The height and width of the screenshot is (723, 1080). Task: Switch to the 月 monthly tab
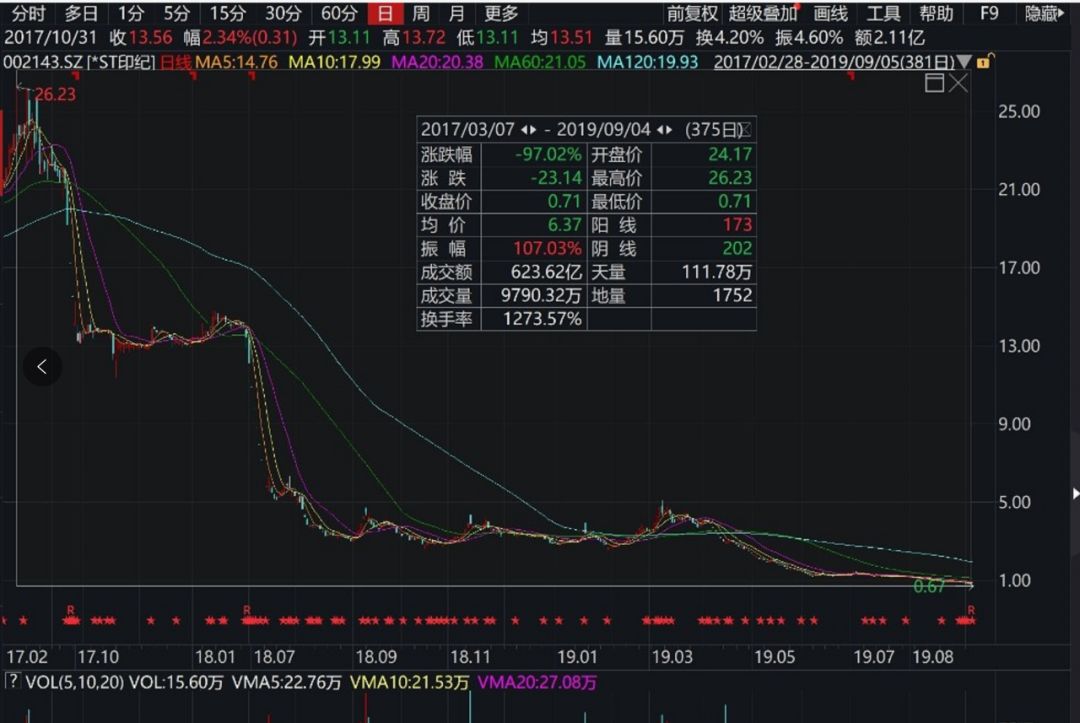pyautogui.click(x=455, y=13)
